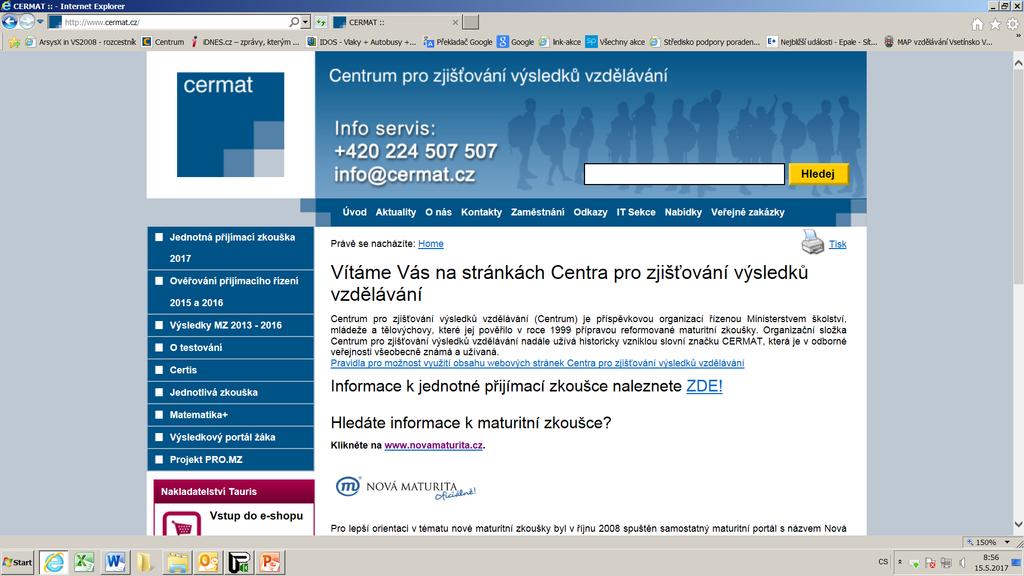Open IDOS Vlaky + Autobusy bookmark

click(x=361, y=42)
